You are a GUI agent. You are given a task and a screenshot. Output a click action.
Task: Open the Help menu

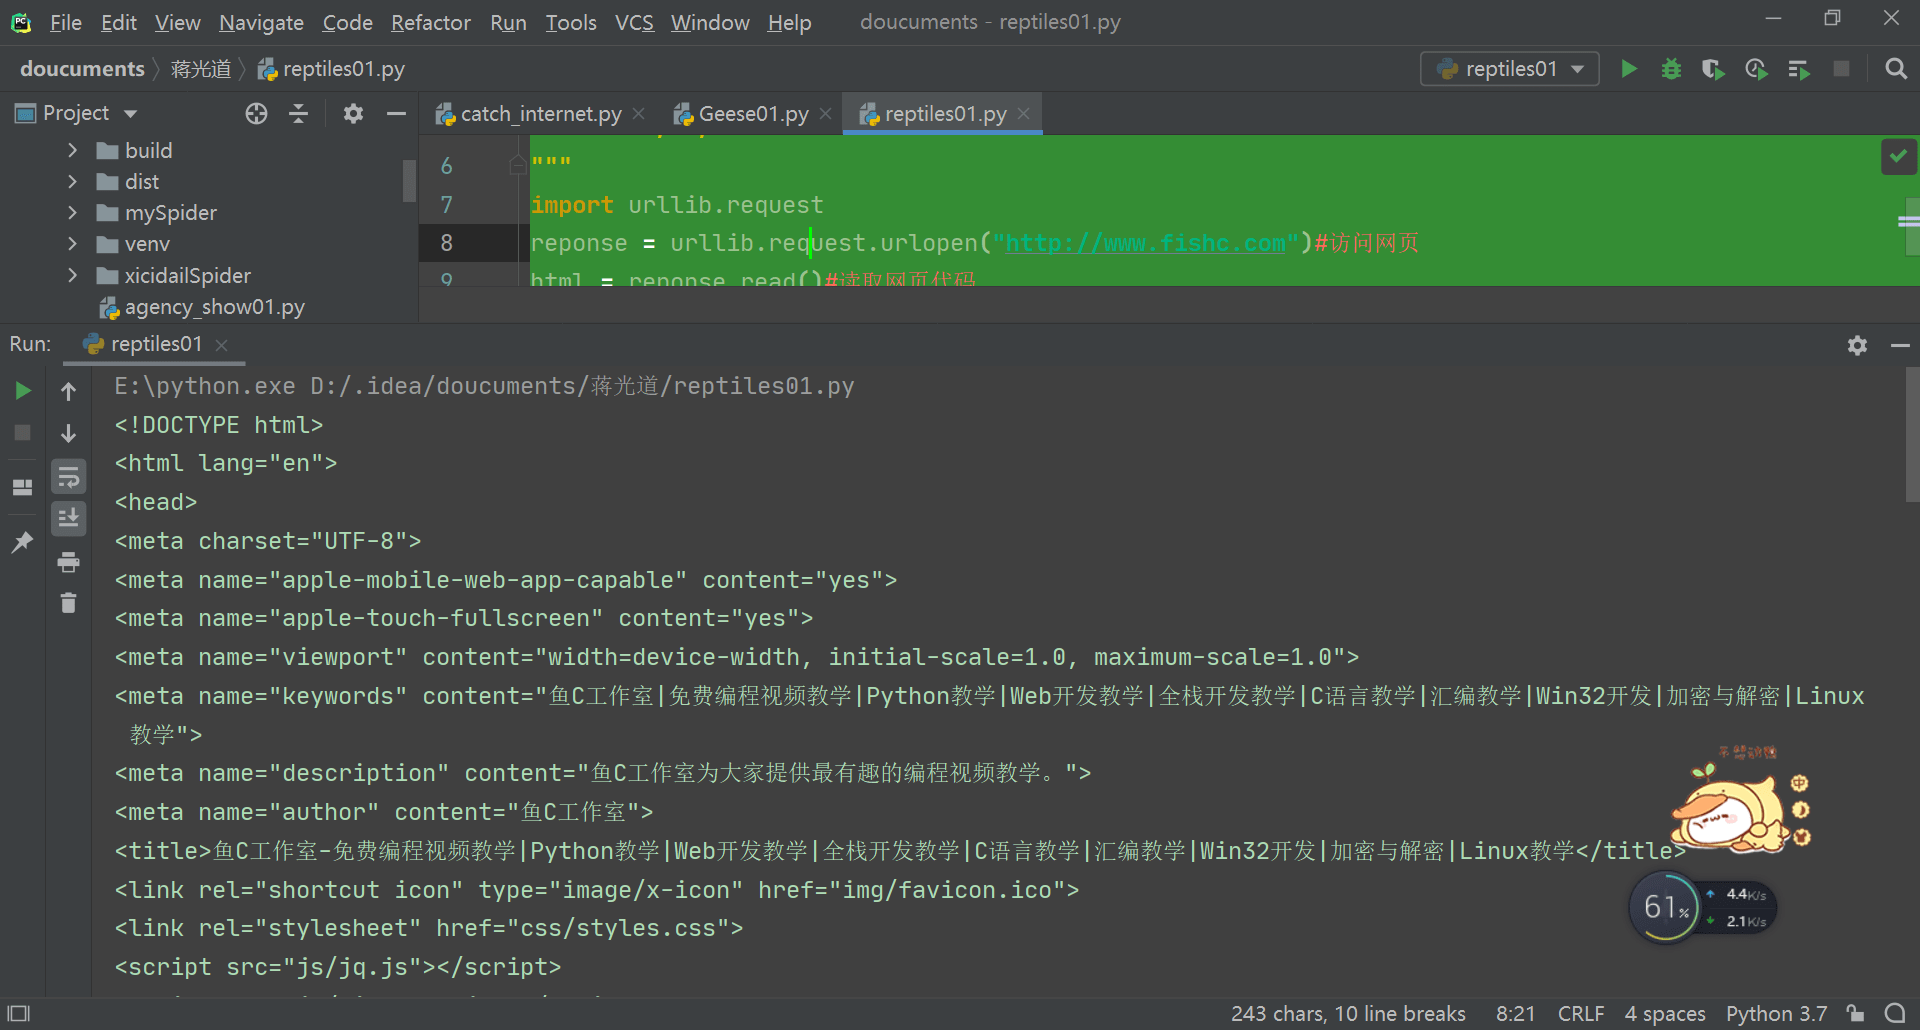[x=789, y=22]
